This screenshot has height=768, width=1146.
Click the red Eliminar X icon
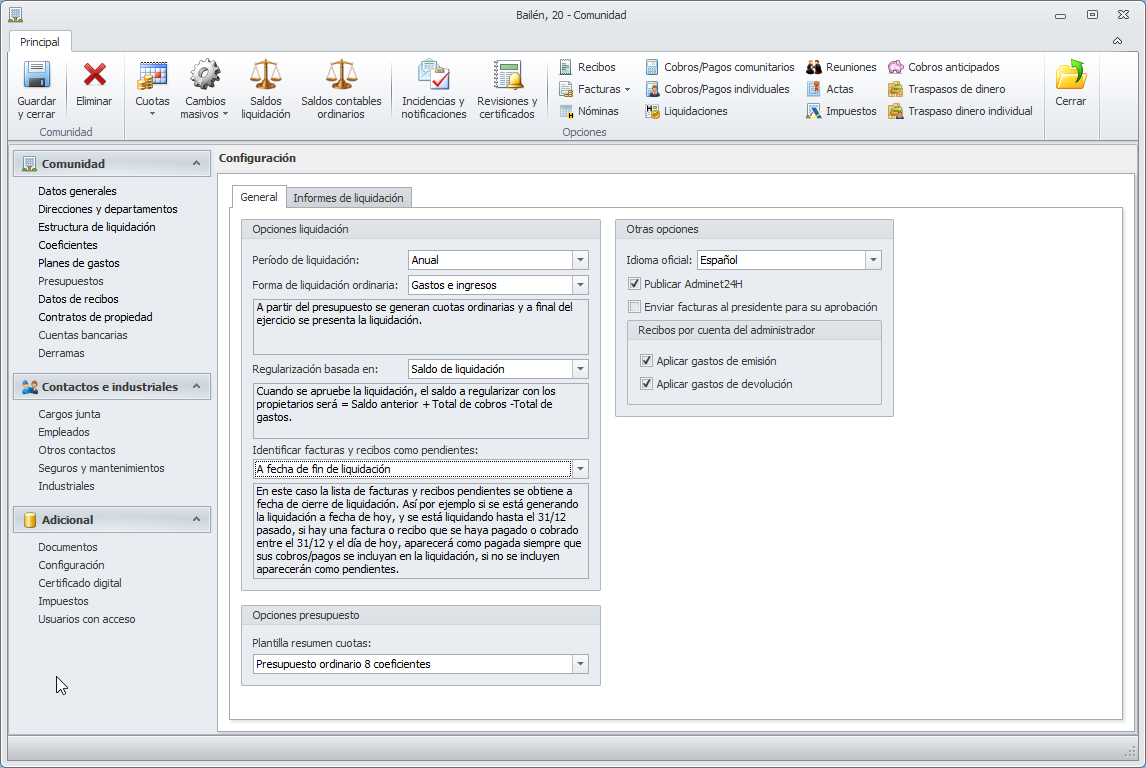pyautogui.click(x=94, y=75)
